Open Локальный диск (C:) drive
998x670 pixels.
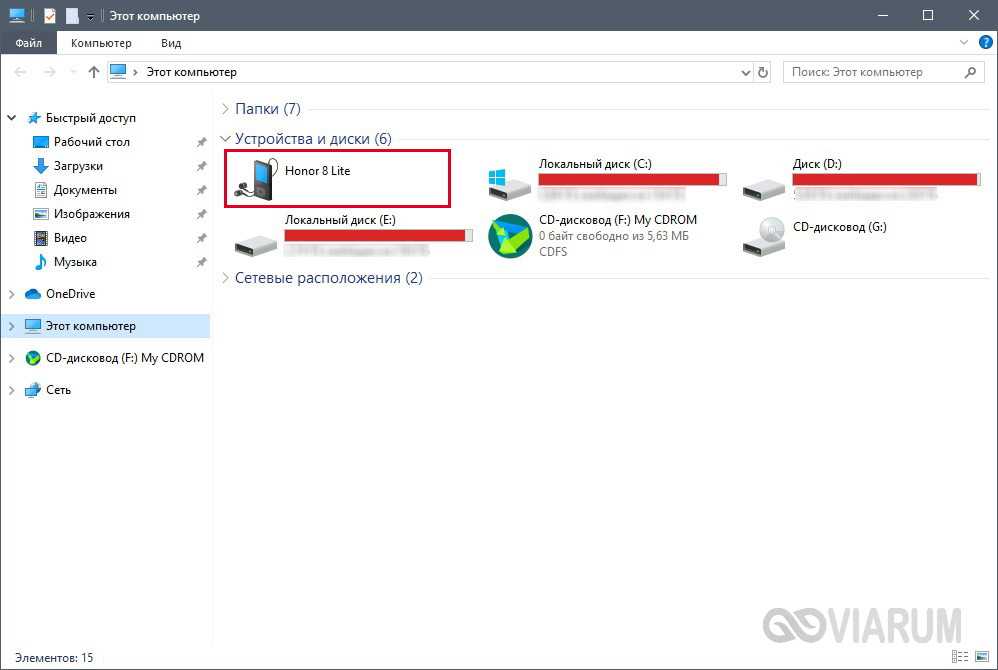[x=594, y=164]
